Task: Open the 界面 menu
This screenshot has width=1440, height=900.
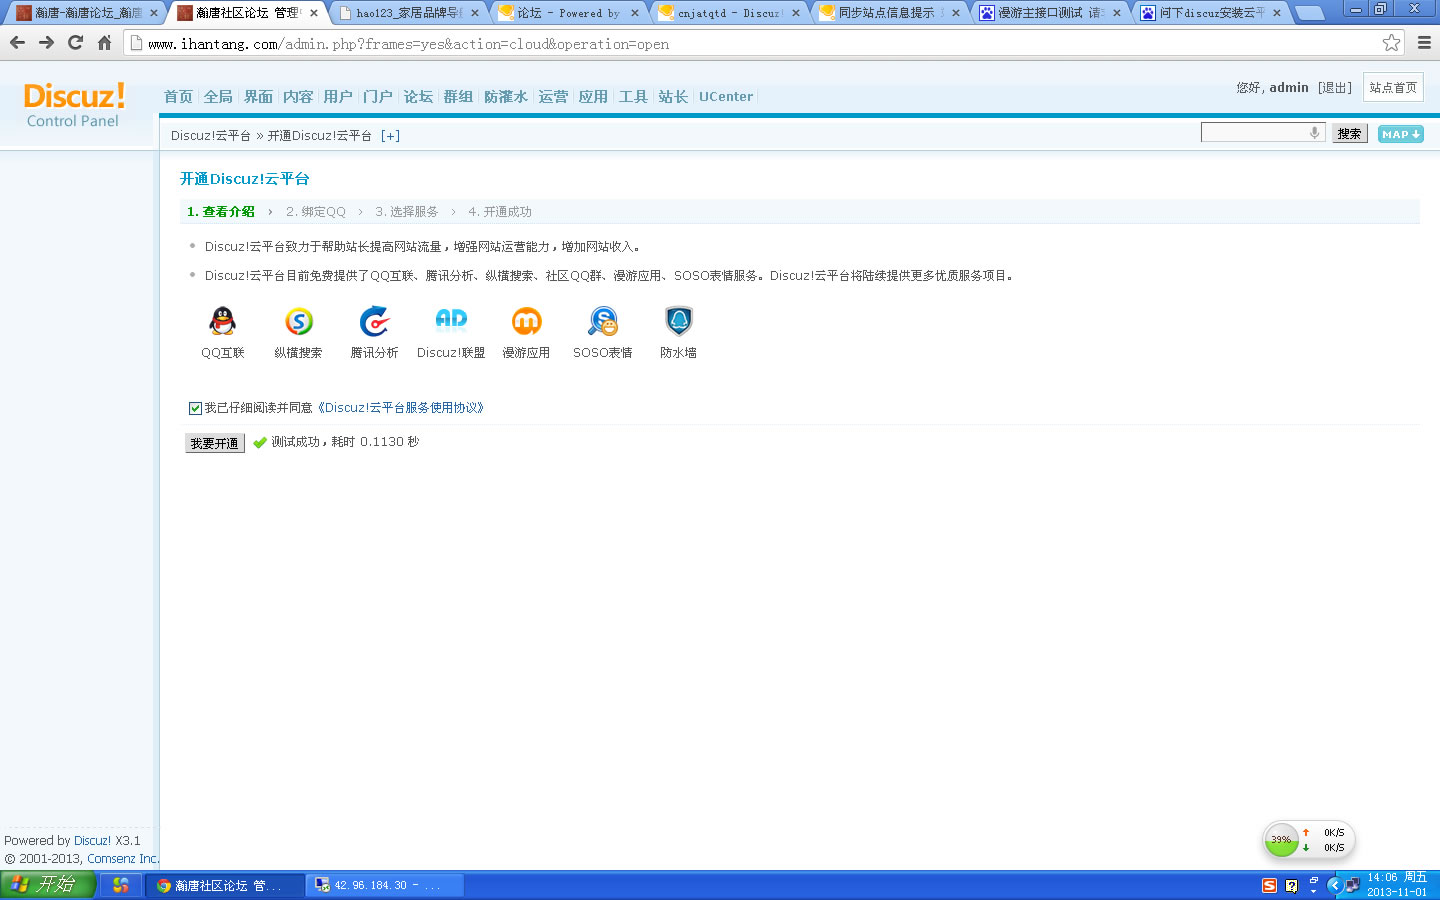Action: point(258,97)
